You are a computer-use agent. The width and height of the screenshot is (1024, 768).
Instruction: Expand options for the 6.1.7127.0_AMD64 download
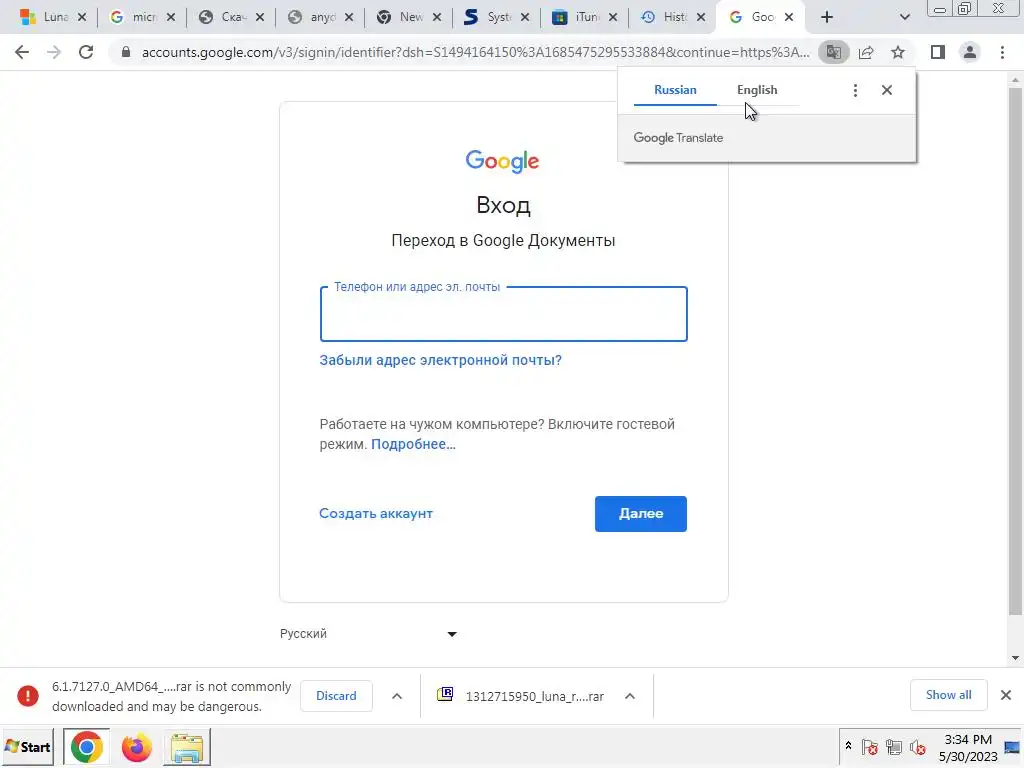click(397, 696)
